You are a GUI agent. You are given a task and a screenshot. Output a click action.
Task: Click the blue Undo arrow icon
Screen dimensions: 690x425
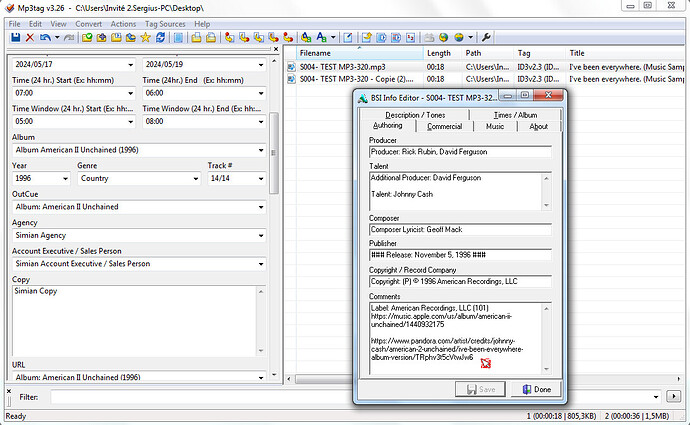pyautogui.click(x=45, y=38)
